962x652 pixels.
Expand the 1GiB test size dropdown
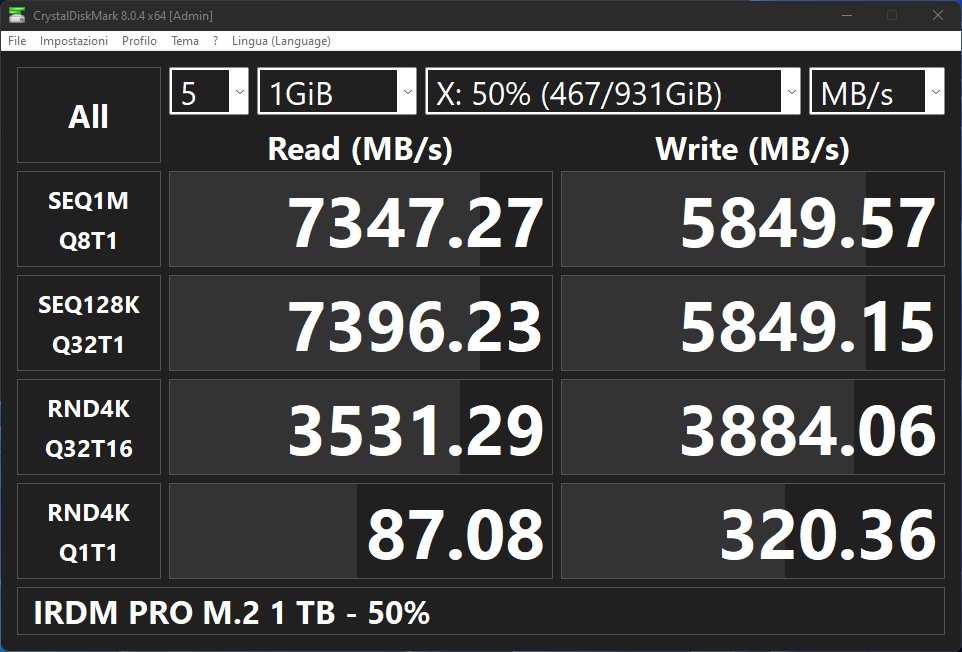[336, 92]
